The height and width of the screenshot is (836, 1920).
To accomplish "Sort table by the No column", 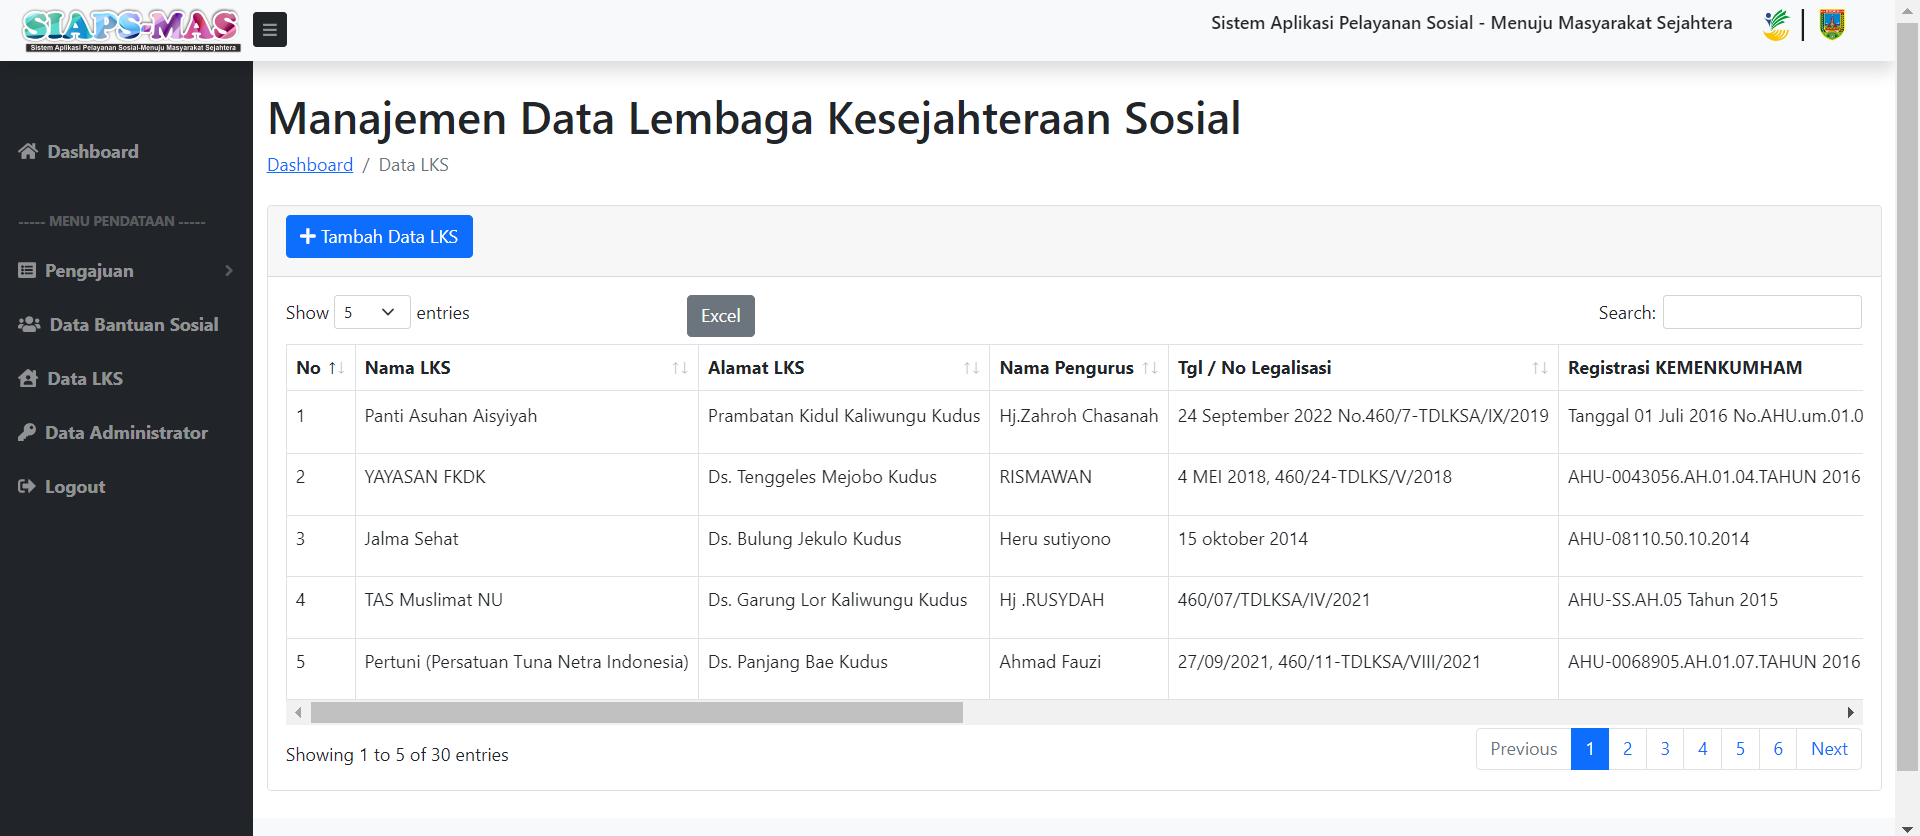I will pyautogui.click(x=320, y=368).
